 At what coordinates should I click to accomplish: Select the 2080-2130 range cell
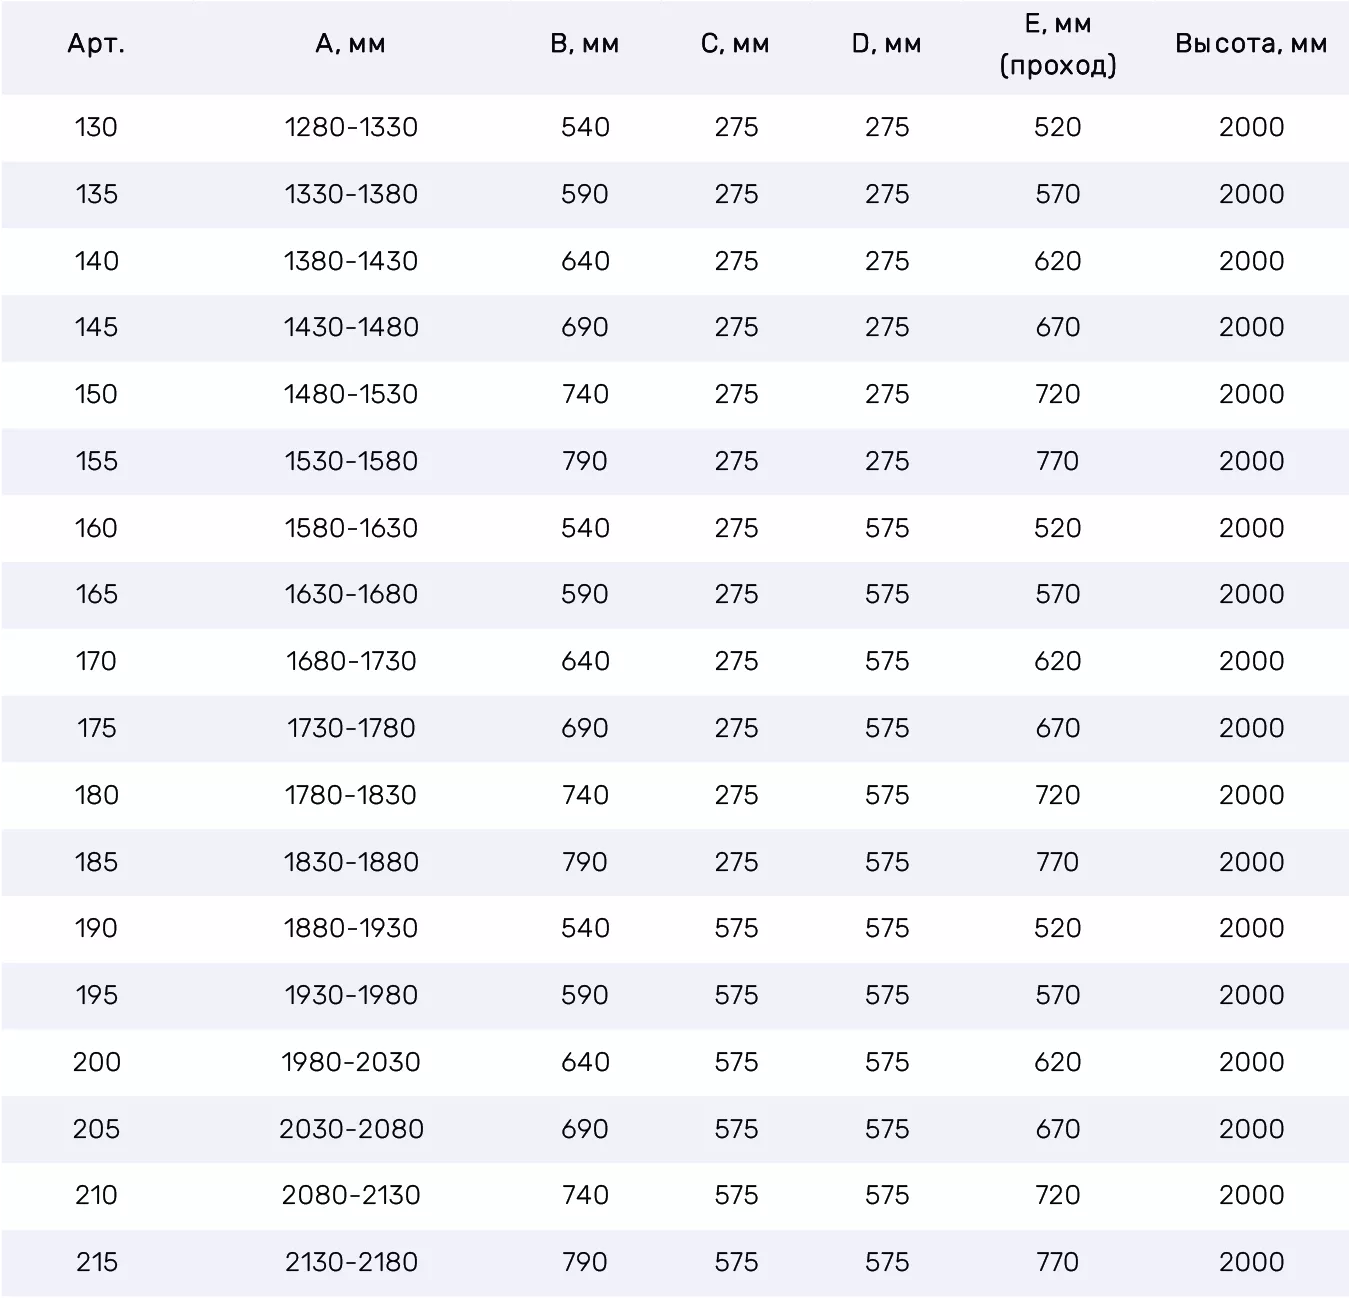(x=351, y=1195)
